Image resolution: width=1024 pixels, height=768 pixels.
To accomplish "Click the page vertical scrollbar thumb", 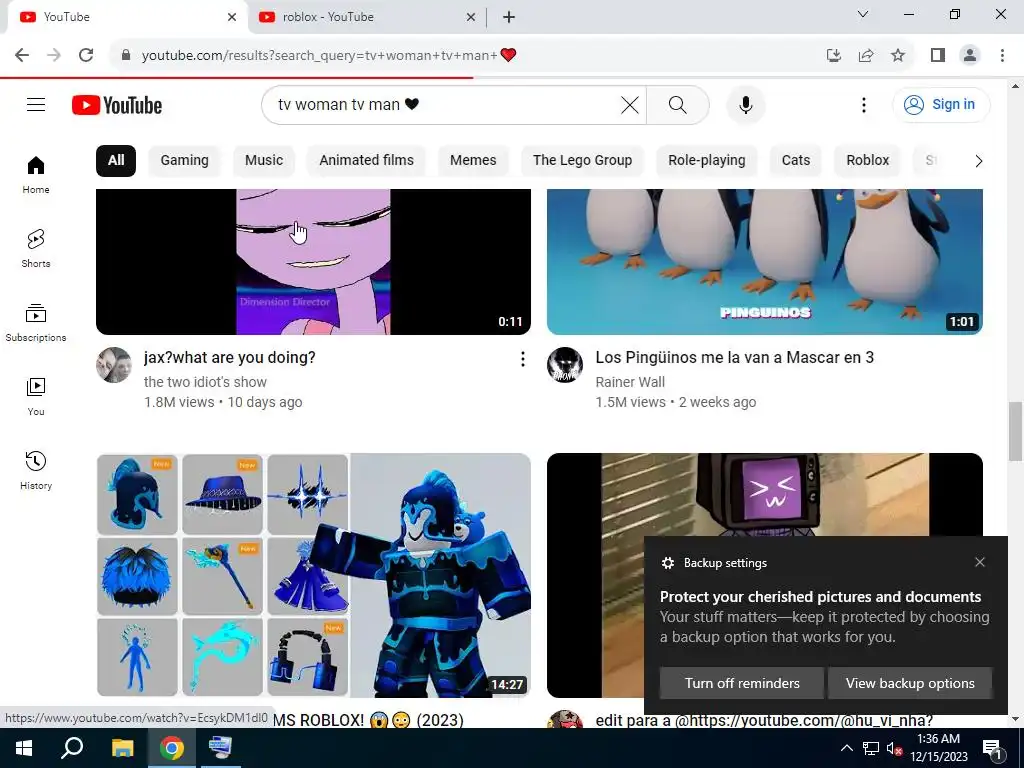I will pos(1015,431).
